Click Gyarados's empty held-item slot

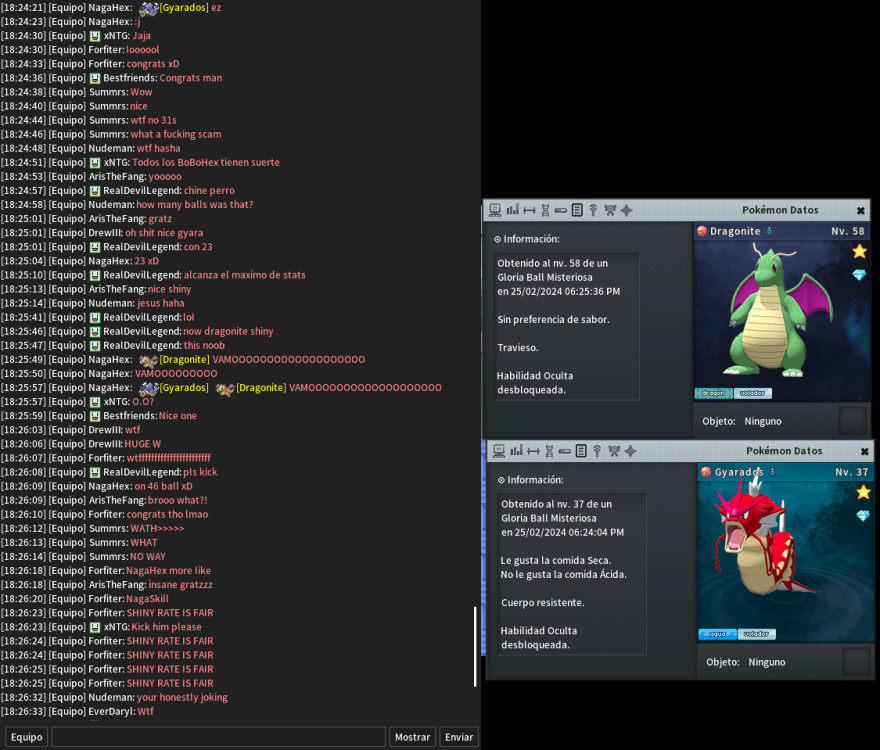pyautogui.click(x=857, y=661)
